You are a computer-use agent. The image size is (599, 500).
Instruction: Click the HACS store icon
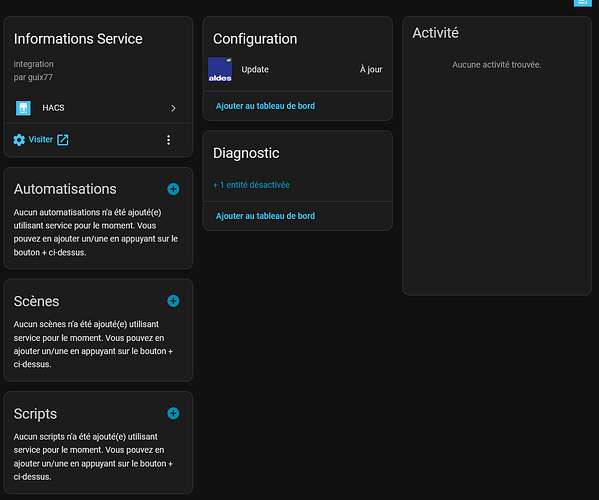coord(23,108)
